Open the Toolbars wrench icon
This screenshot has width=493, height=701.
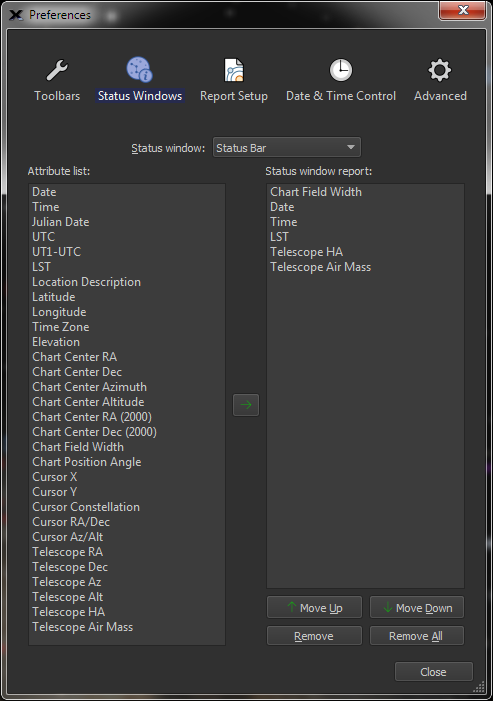point(57,70)
